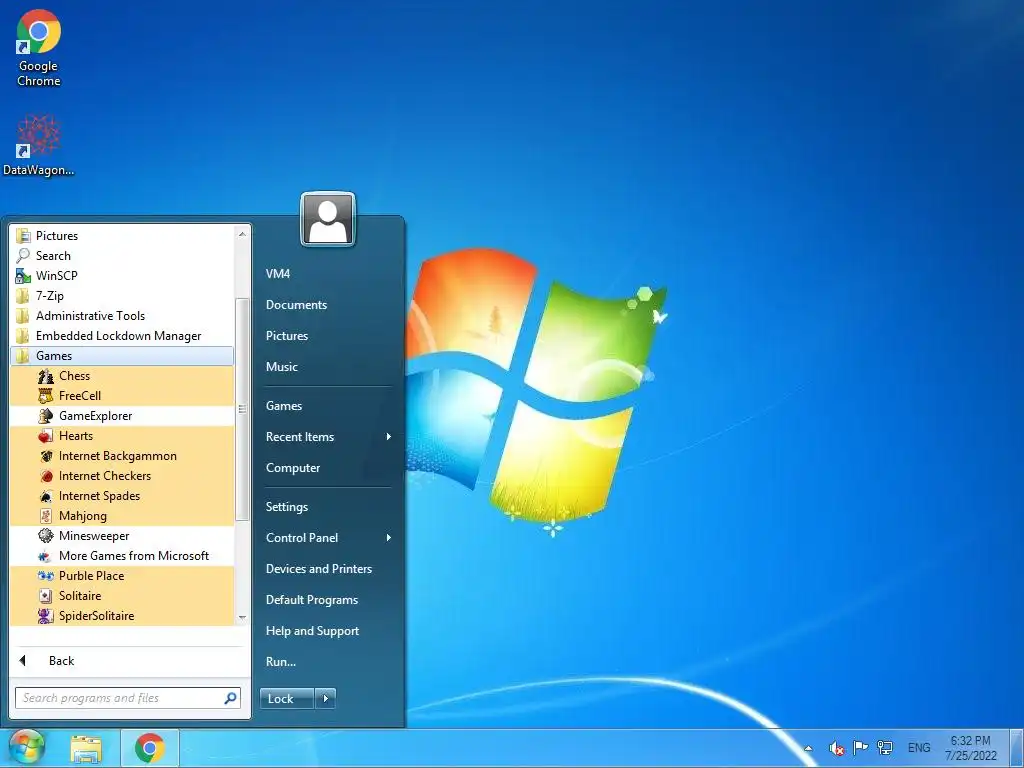Viewport: 1024px width, 768px height.
Task: Click the user account picture
Action: tap(328, 219)
